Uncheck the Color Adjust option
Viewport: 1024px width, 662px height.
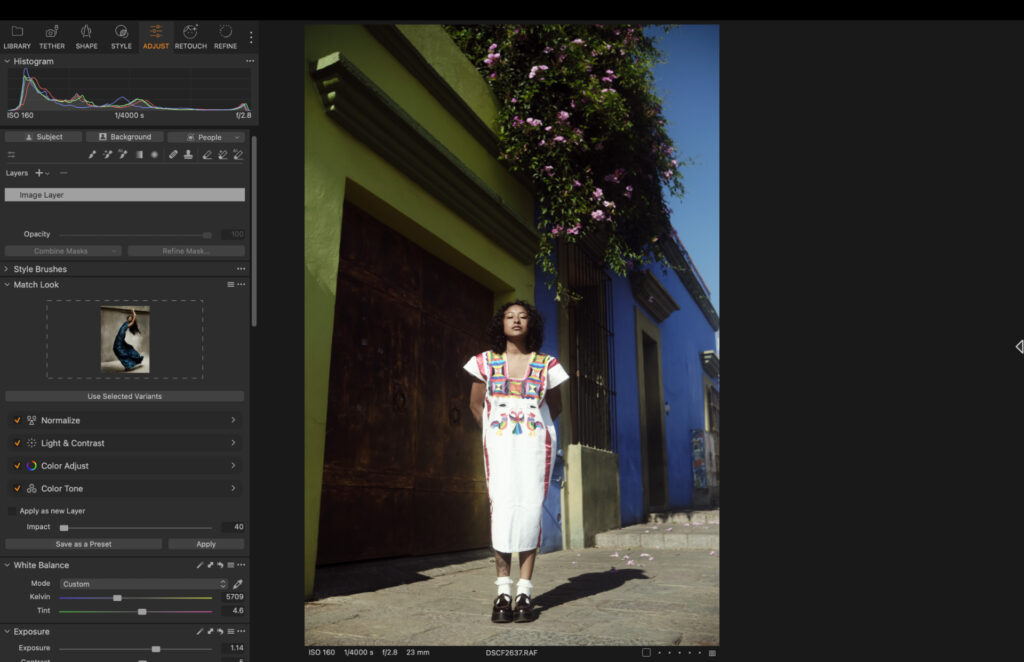coord(16,465)
